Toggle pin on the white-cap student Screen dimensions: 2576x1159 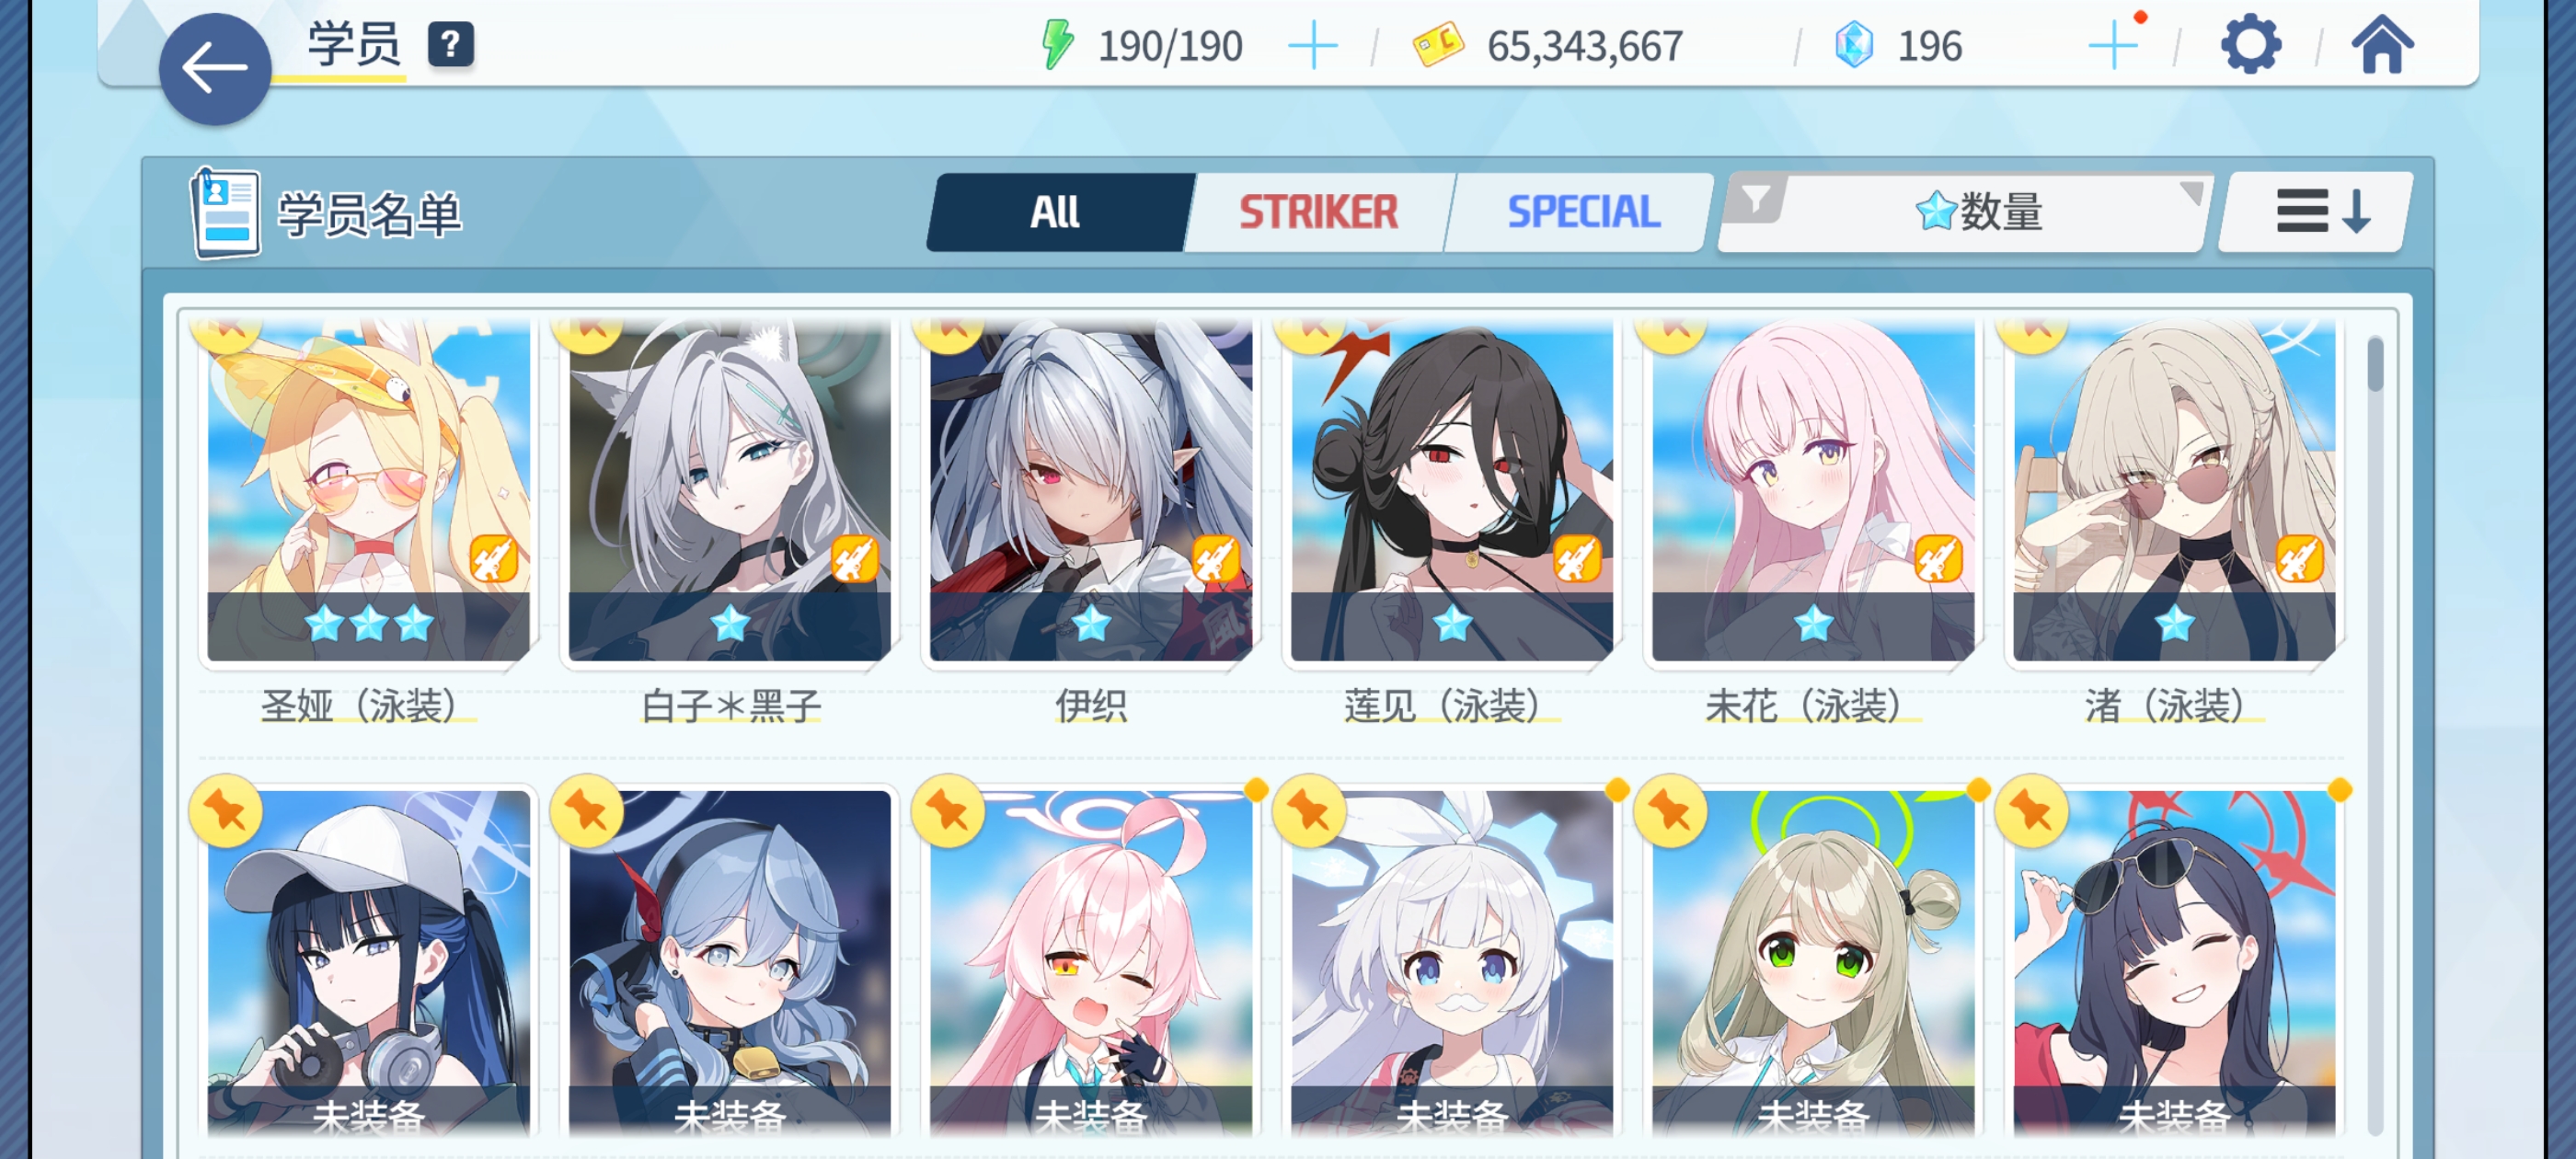pos(226,810)
